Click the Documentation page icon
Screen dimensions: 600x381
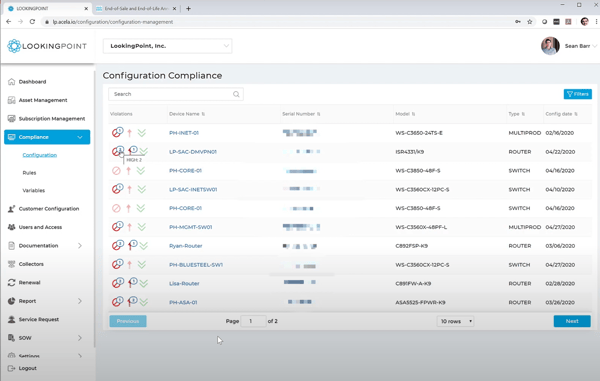pos(11,246)
